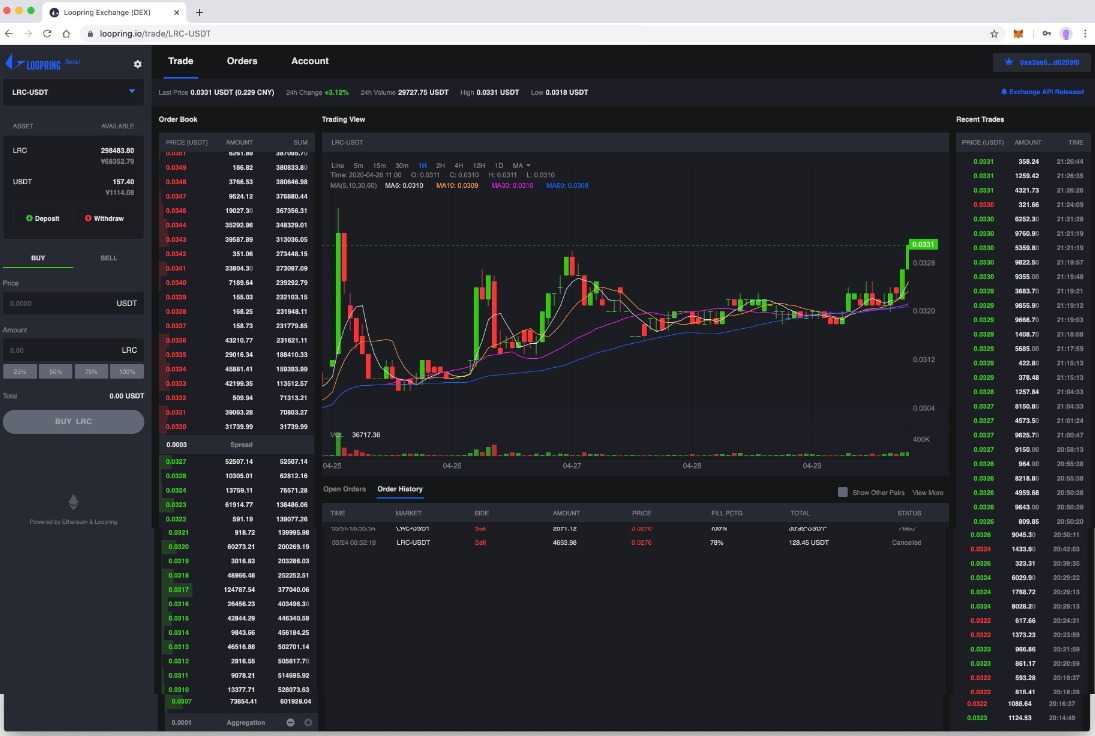Set amount to 25% of balance
Image resolution: width=1095 pixels, height=736 pixels.
point(20,371)
